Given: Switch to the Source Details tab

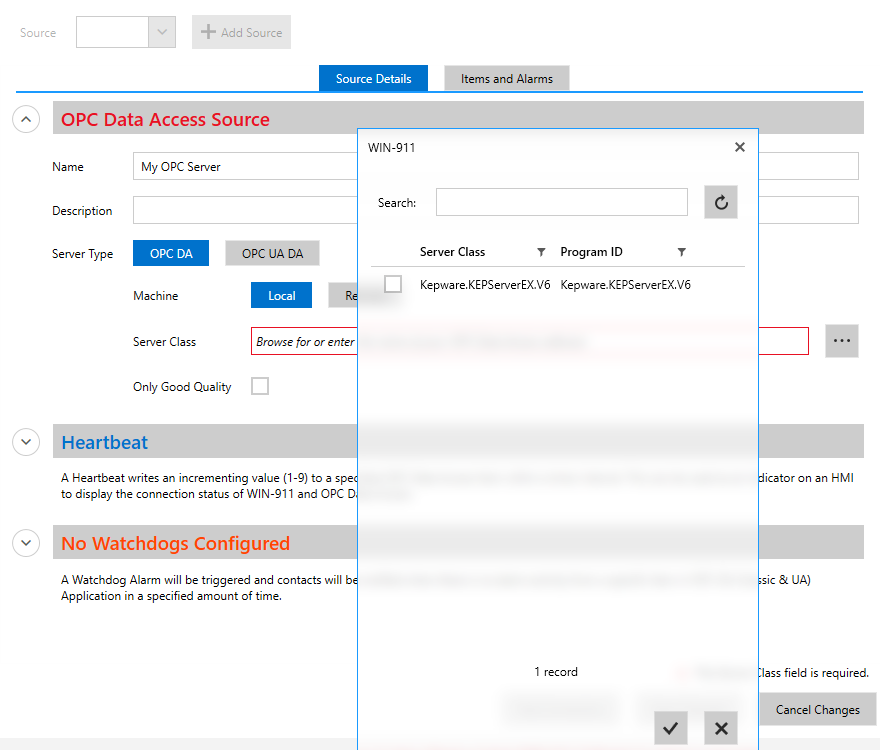Looking at the screenshot, I should click(373, 79).
